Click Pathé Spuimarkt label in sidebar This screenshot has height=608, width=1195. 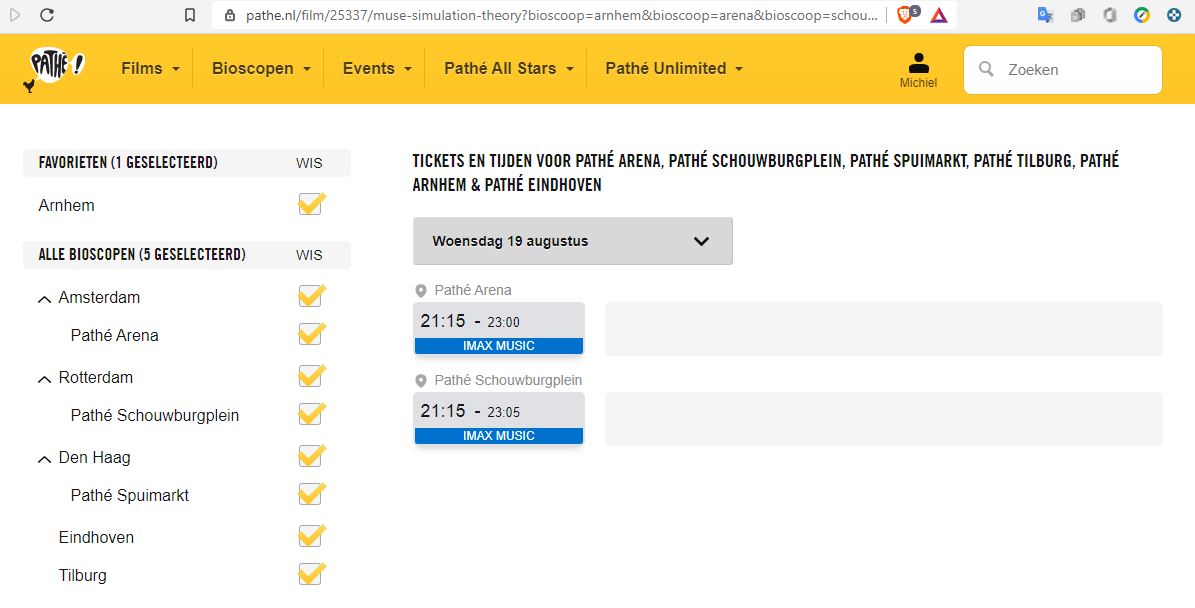pos(130,495)
